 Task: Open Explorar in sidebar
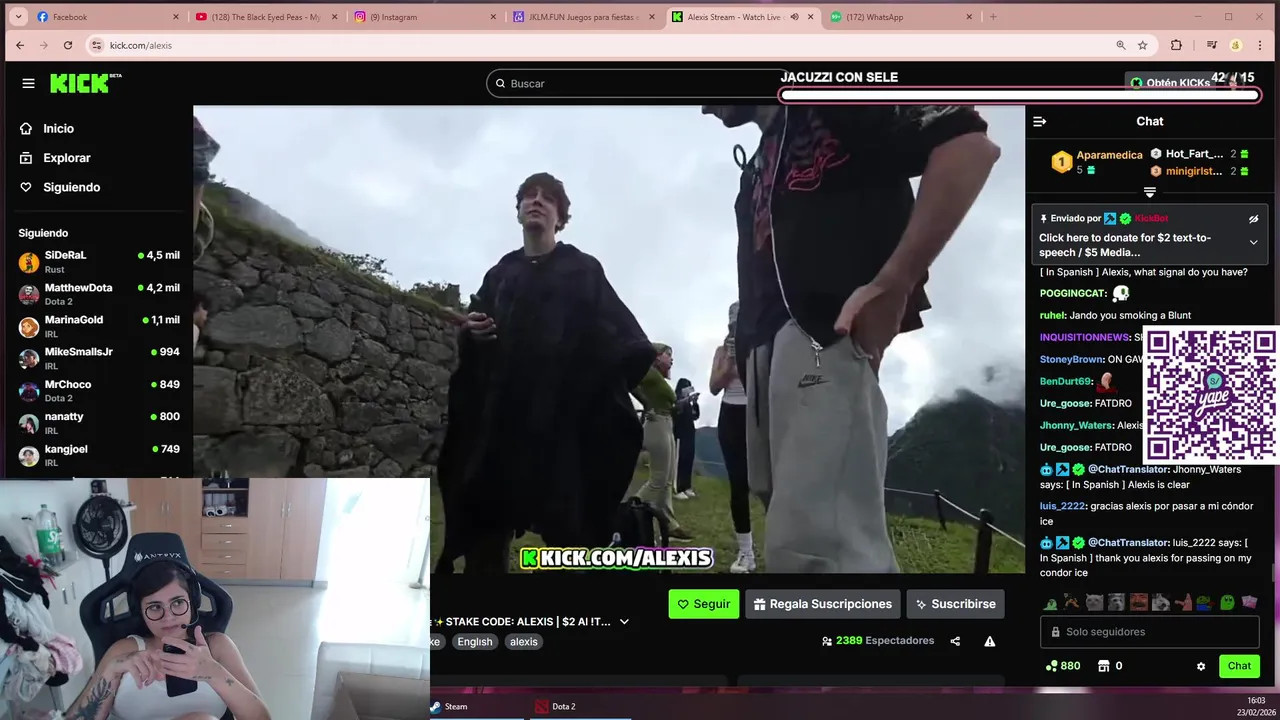click(66, 158)
